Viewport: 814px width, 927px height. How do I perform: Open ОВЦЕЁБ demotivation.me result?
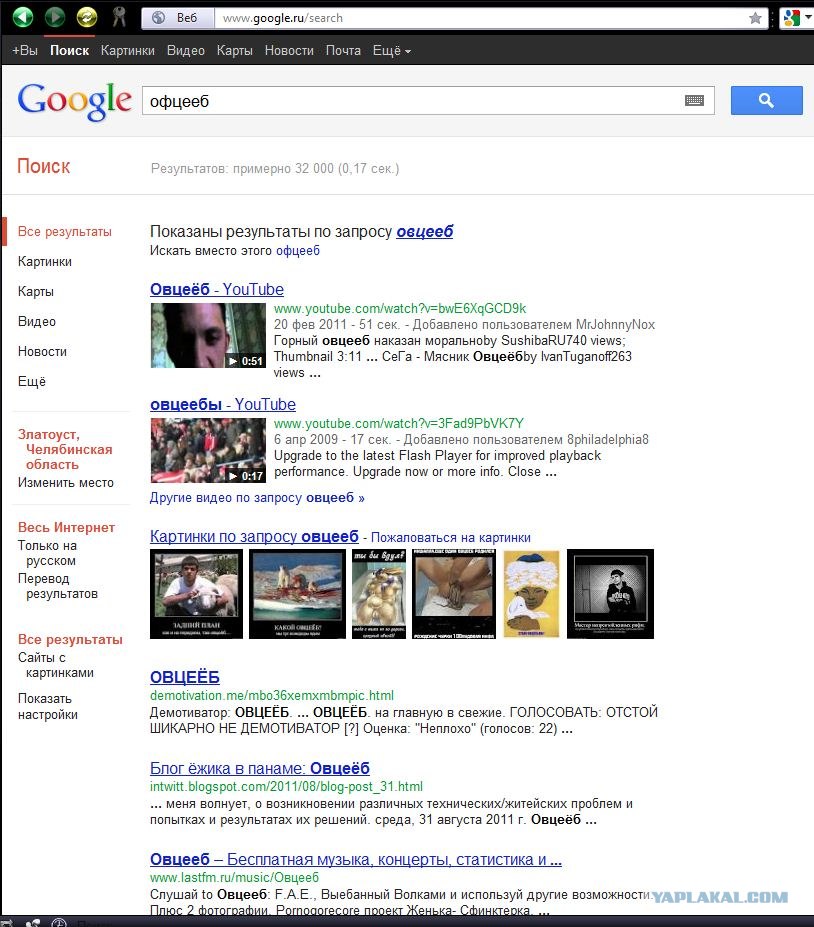(184, 677)
